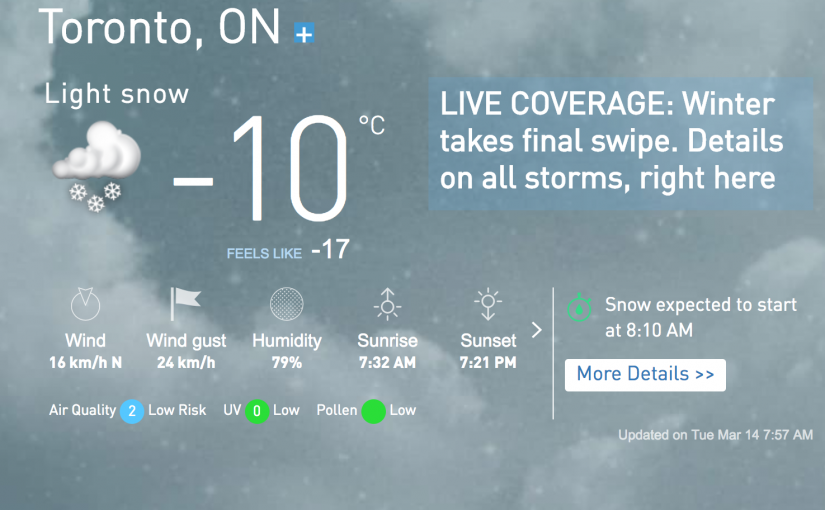Click the sunset icon
This screenshot has height=510, width=825.
[x=488, y=304]
